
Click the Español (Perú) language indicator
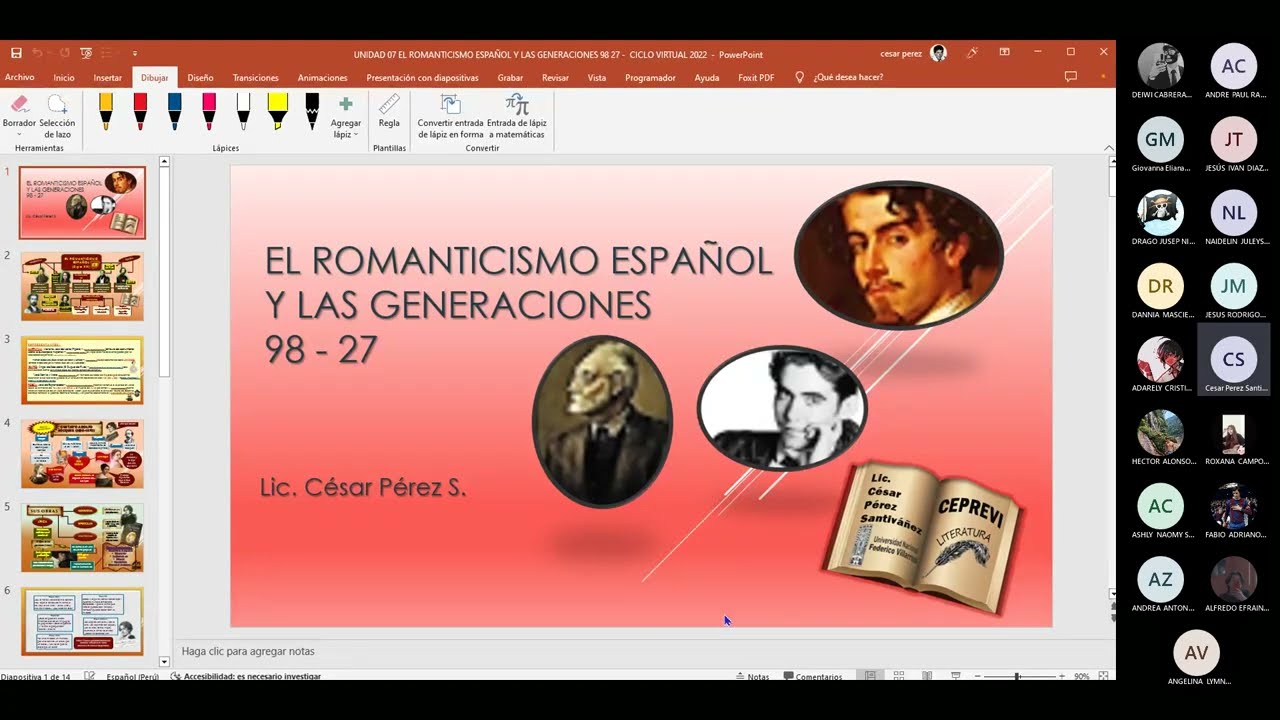coord(133,676)
